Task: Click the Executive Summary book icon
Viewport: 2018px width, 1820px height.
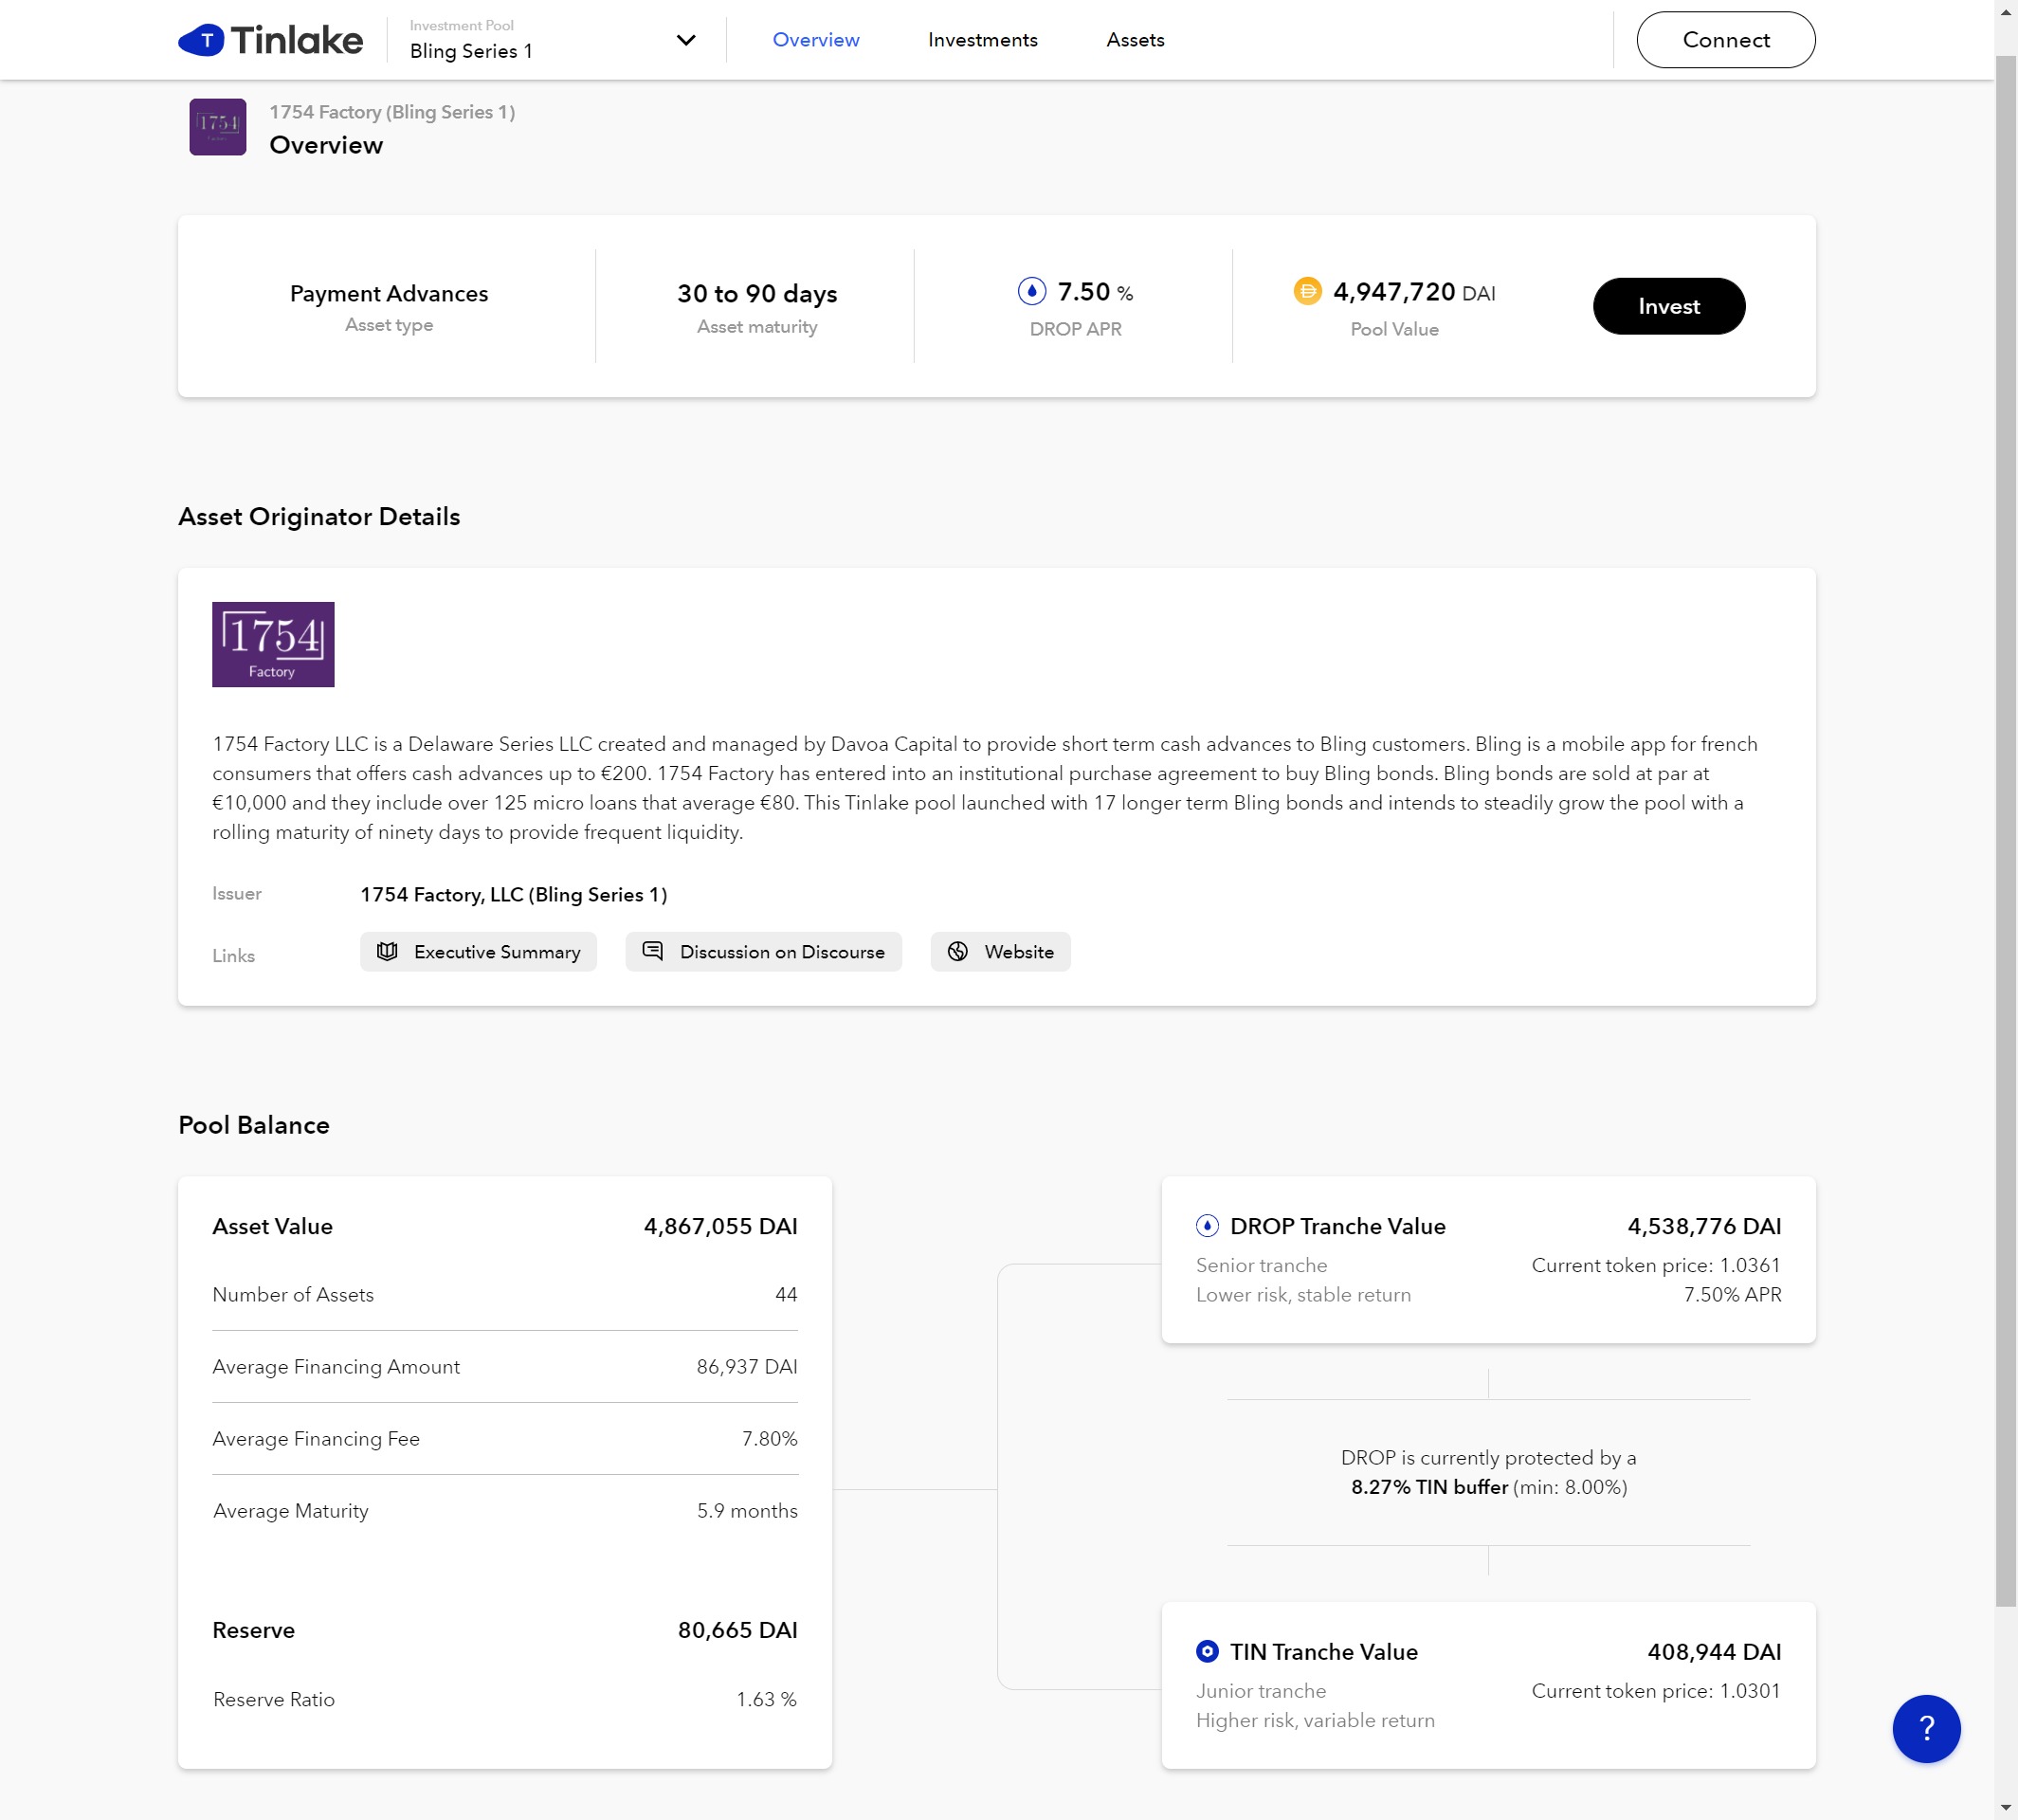Action: [x=387, y=951]
